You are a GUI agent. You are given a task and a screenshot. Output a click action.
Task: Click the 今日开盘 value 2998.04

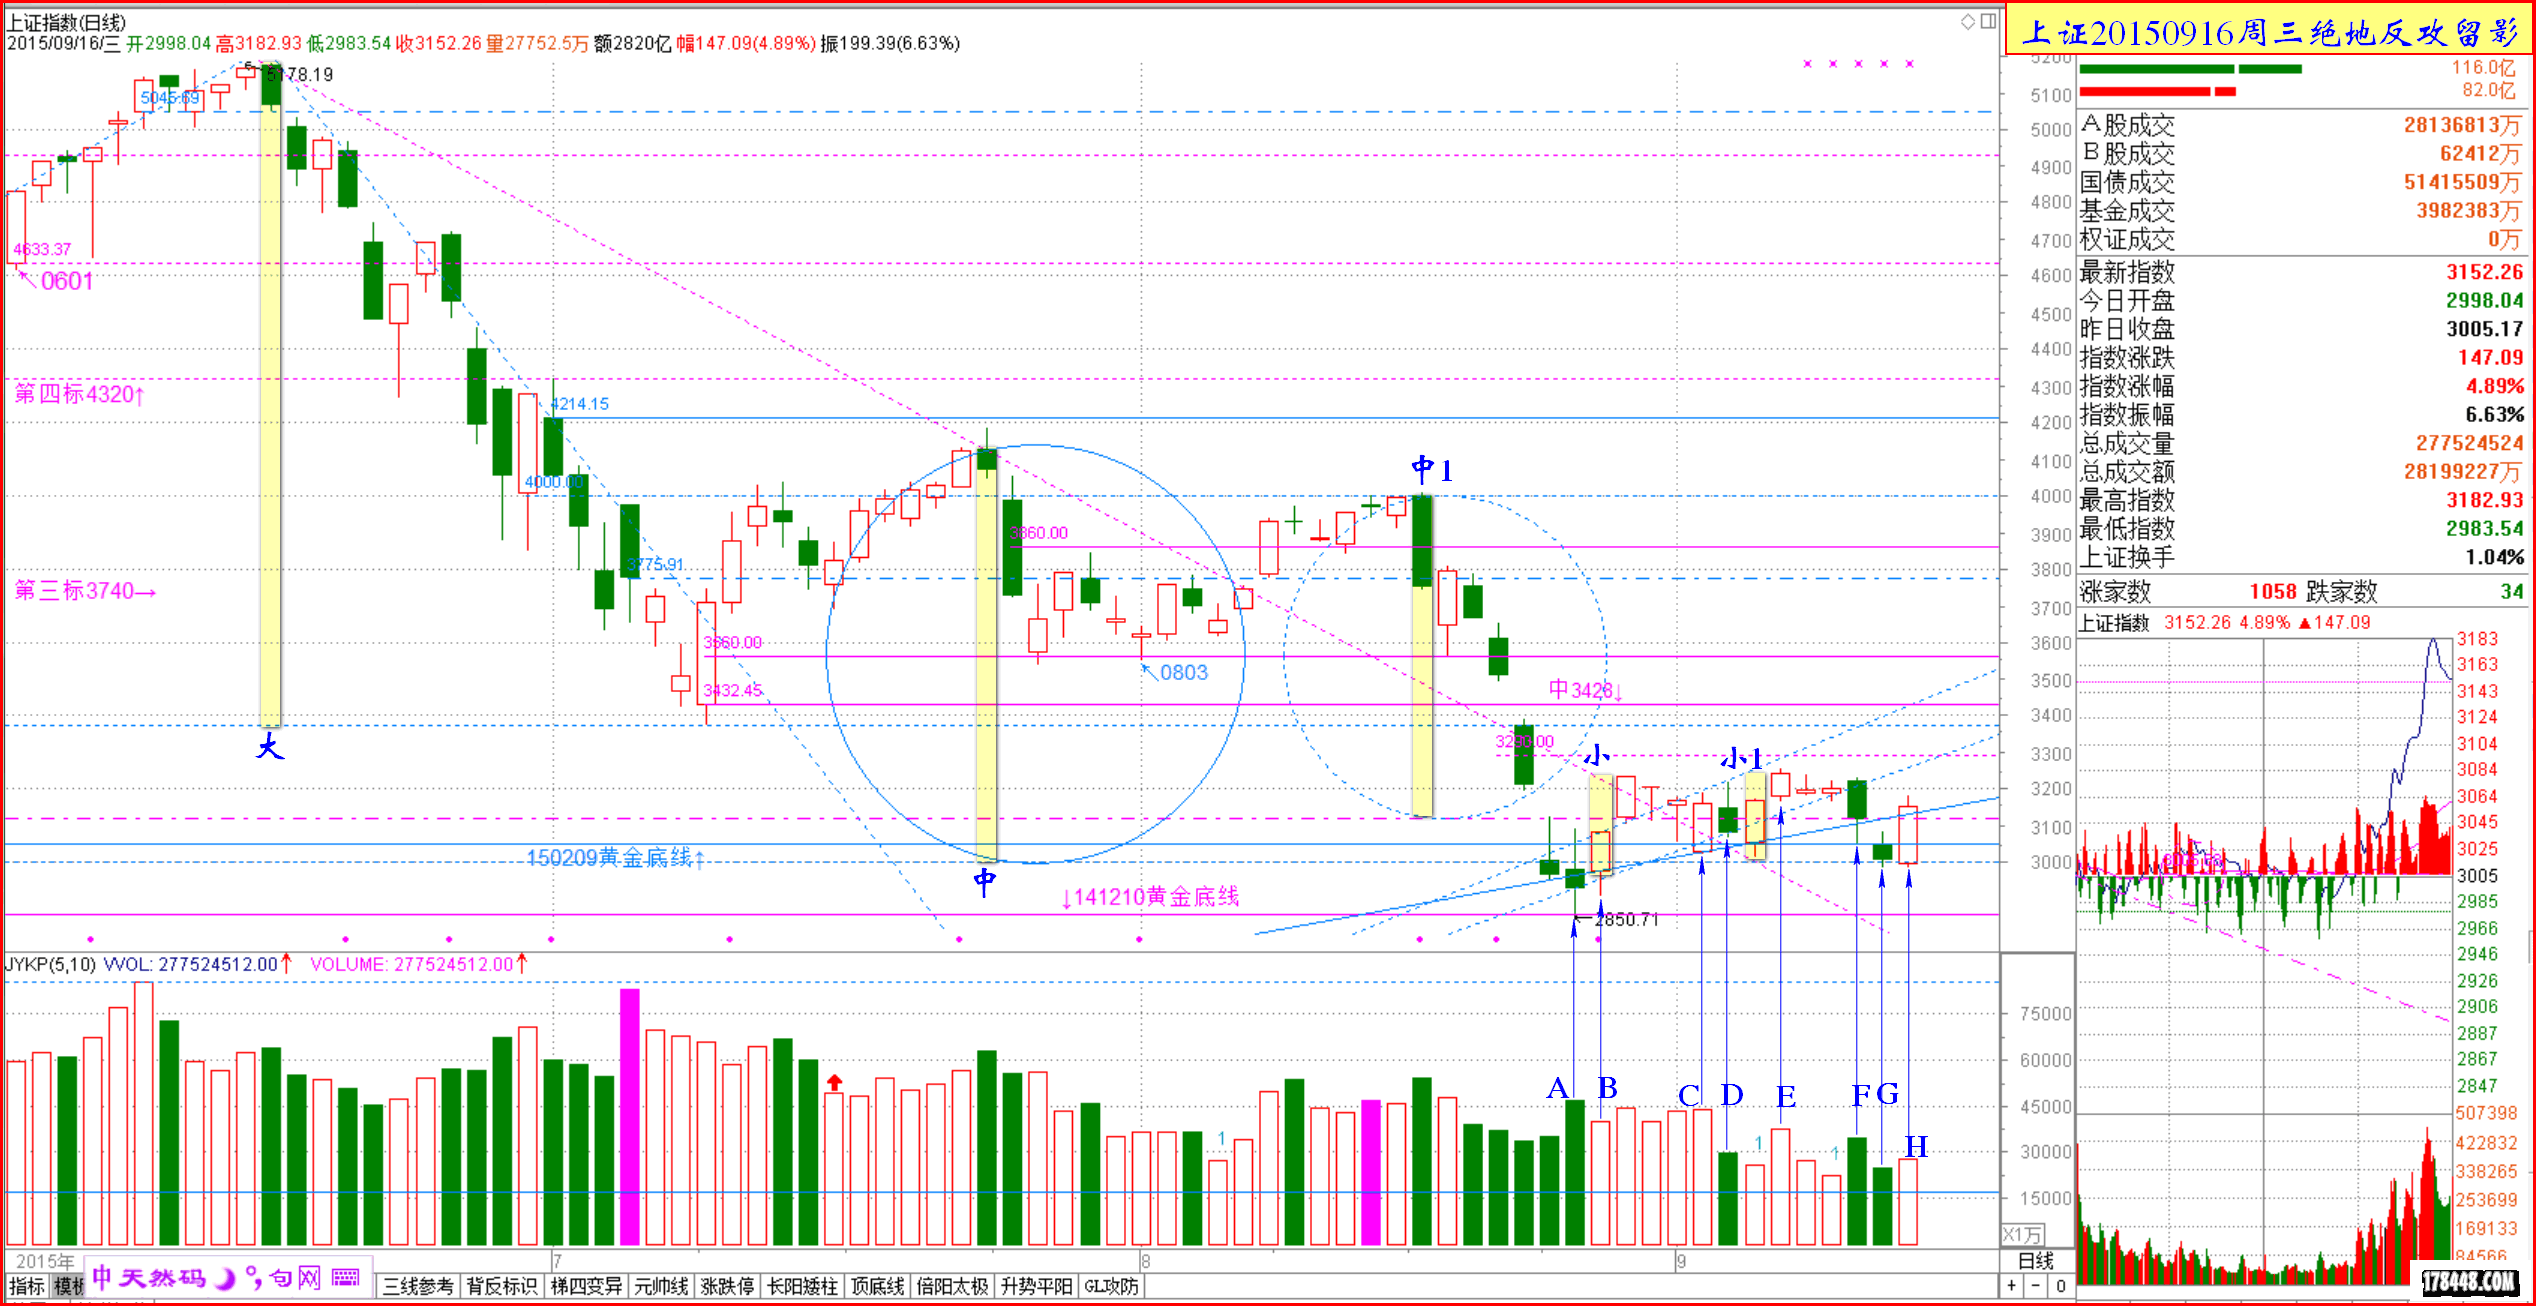(x=2484, y=300)
